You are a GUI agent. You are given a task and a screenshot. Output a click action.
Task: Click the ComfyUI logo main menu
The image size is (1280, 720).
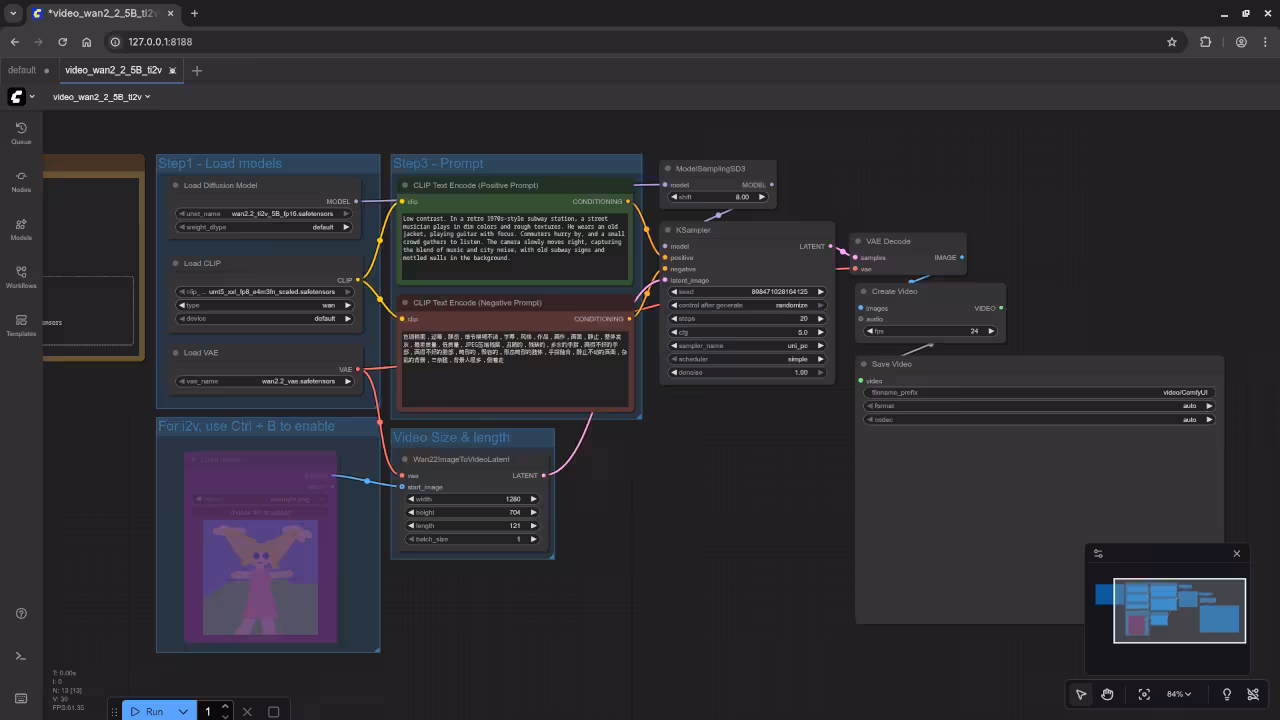[17, 97]
